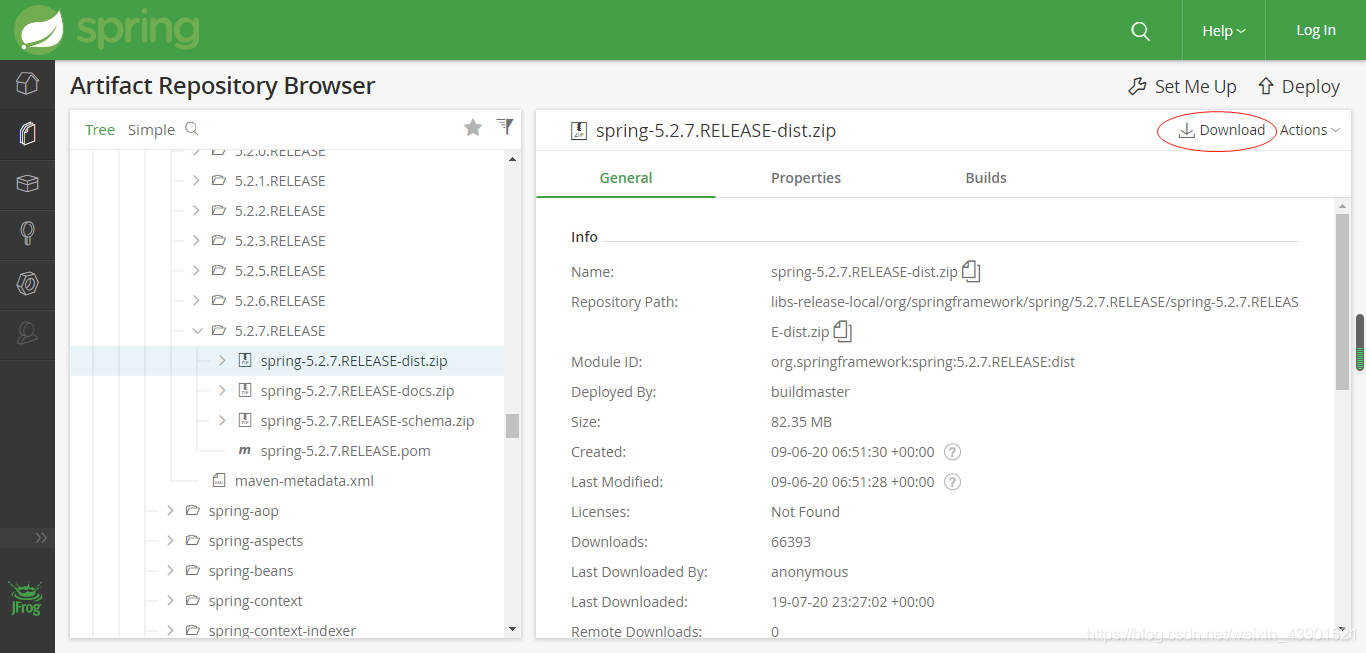Click the tree scrollbar up arrow

(x=513, y=158)
